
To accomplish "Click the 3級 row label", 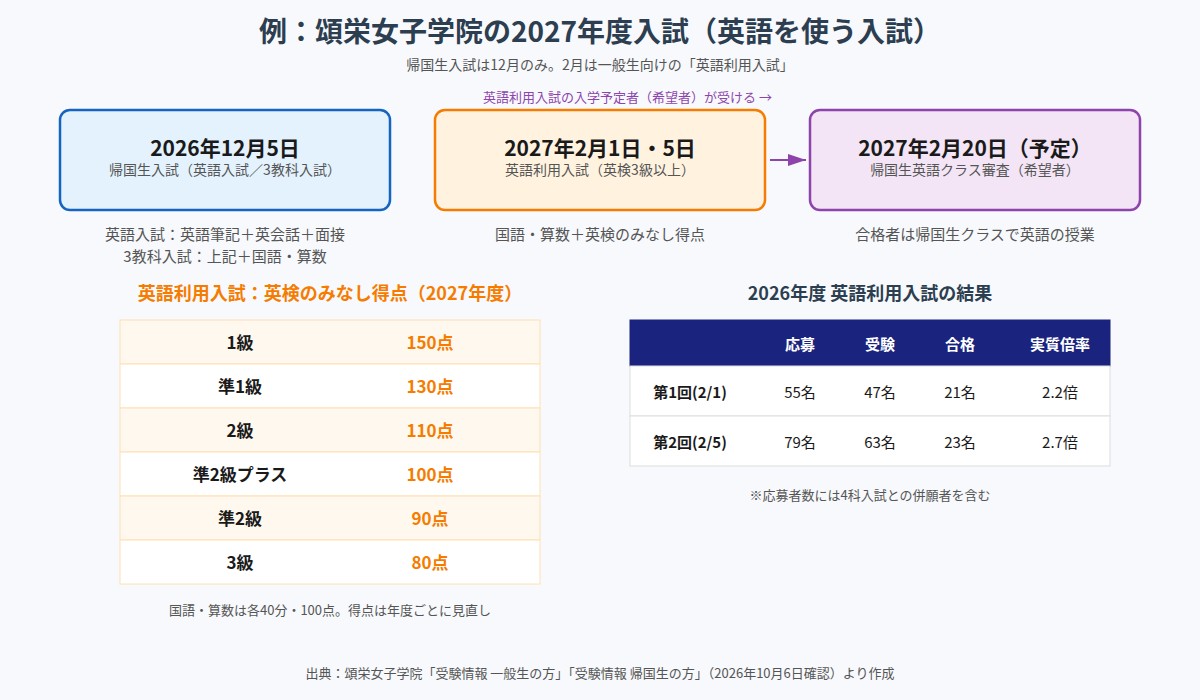I will pos(240,563).
